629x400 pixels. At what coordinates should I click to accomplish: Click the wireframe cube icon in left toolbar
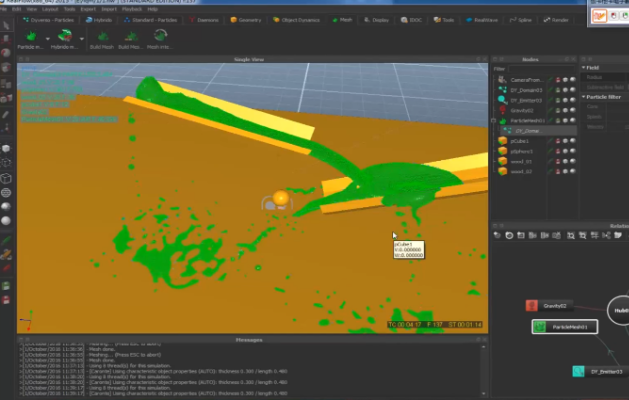pyautogui.click(x=6, y=178)
